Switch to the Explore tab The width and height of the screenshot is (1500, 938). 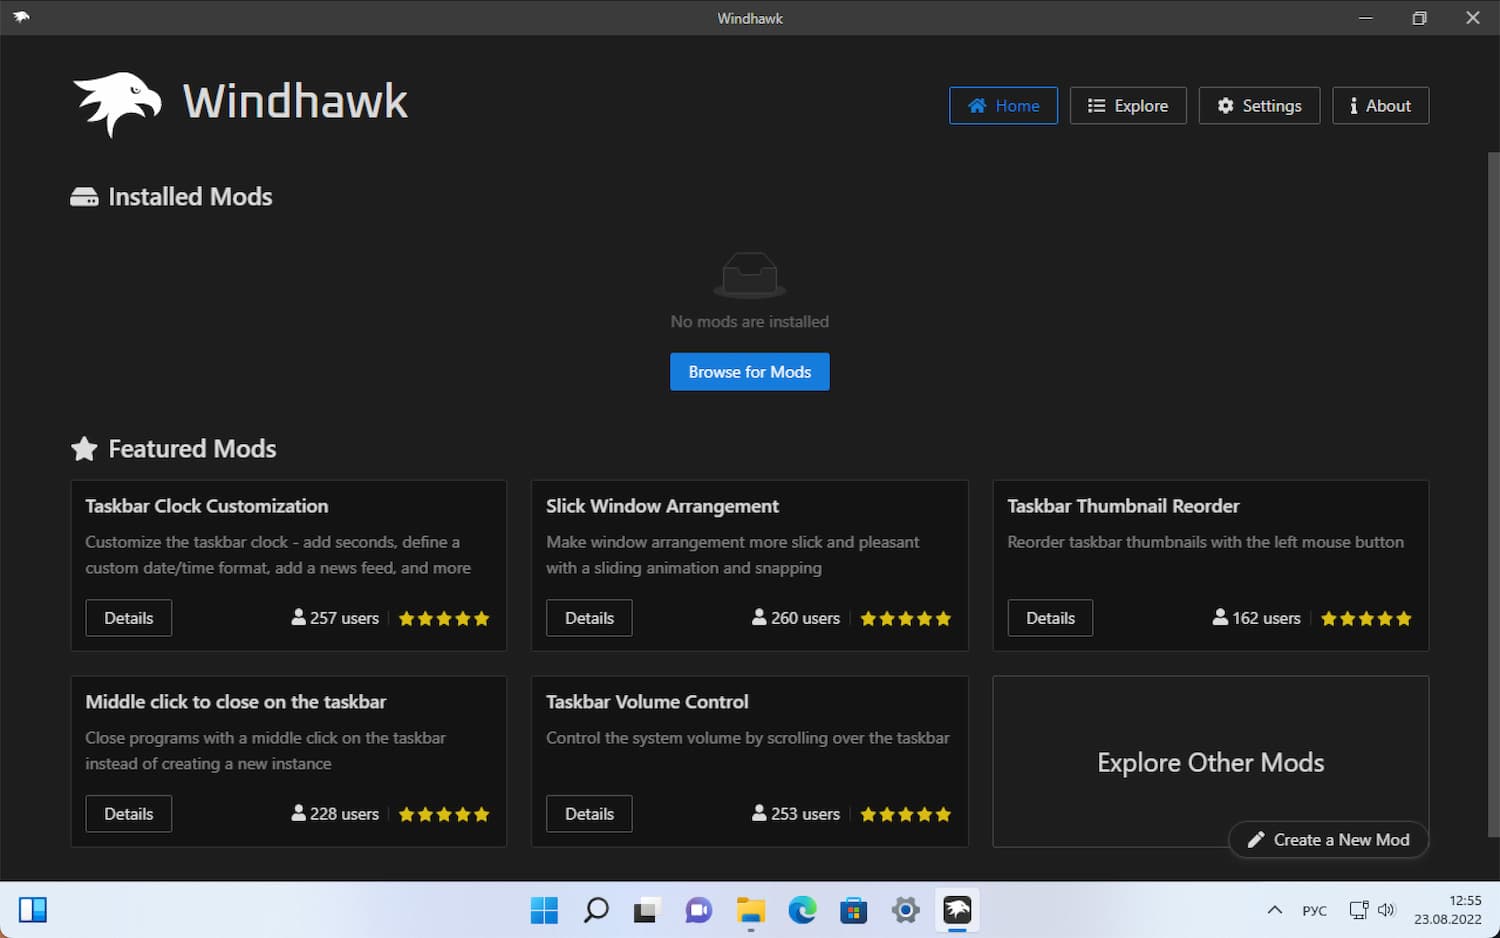[1128, 106]
